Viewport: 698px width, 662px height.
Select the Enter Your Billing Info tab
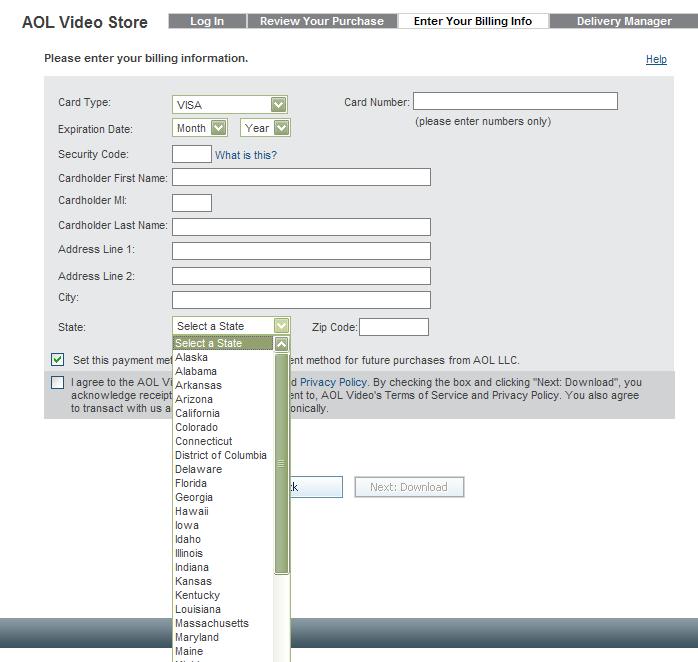pyautogui.click(x=473, y=21)
